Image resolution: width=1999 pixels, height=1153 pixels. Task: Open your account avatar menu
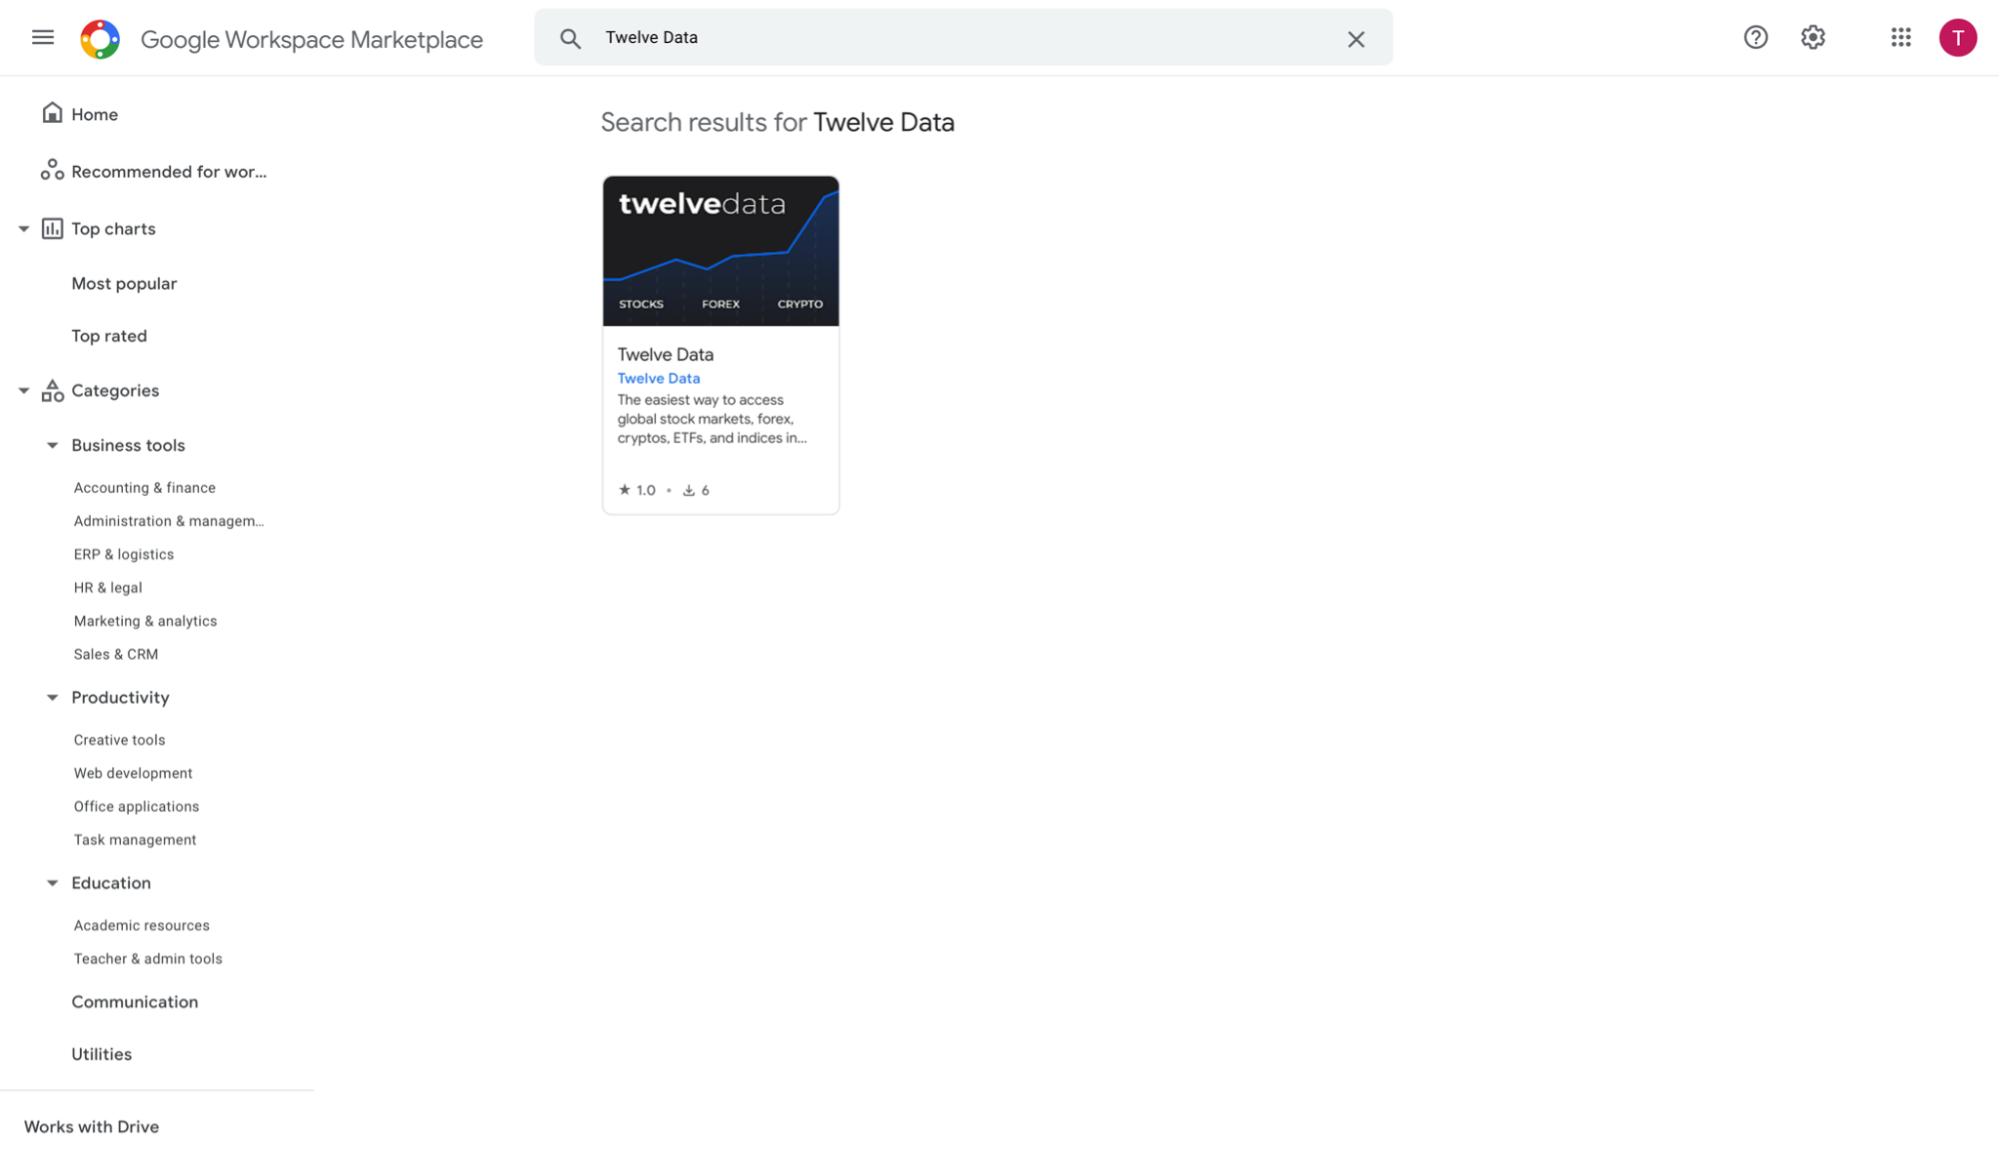pos(1957,37)
